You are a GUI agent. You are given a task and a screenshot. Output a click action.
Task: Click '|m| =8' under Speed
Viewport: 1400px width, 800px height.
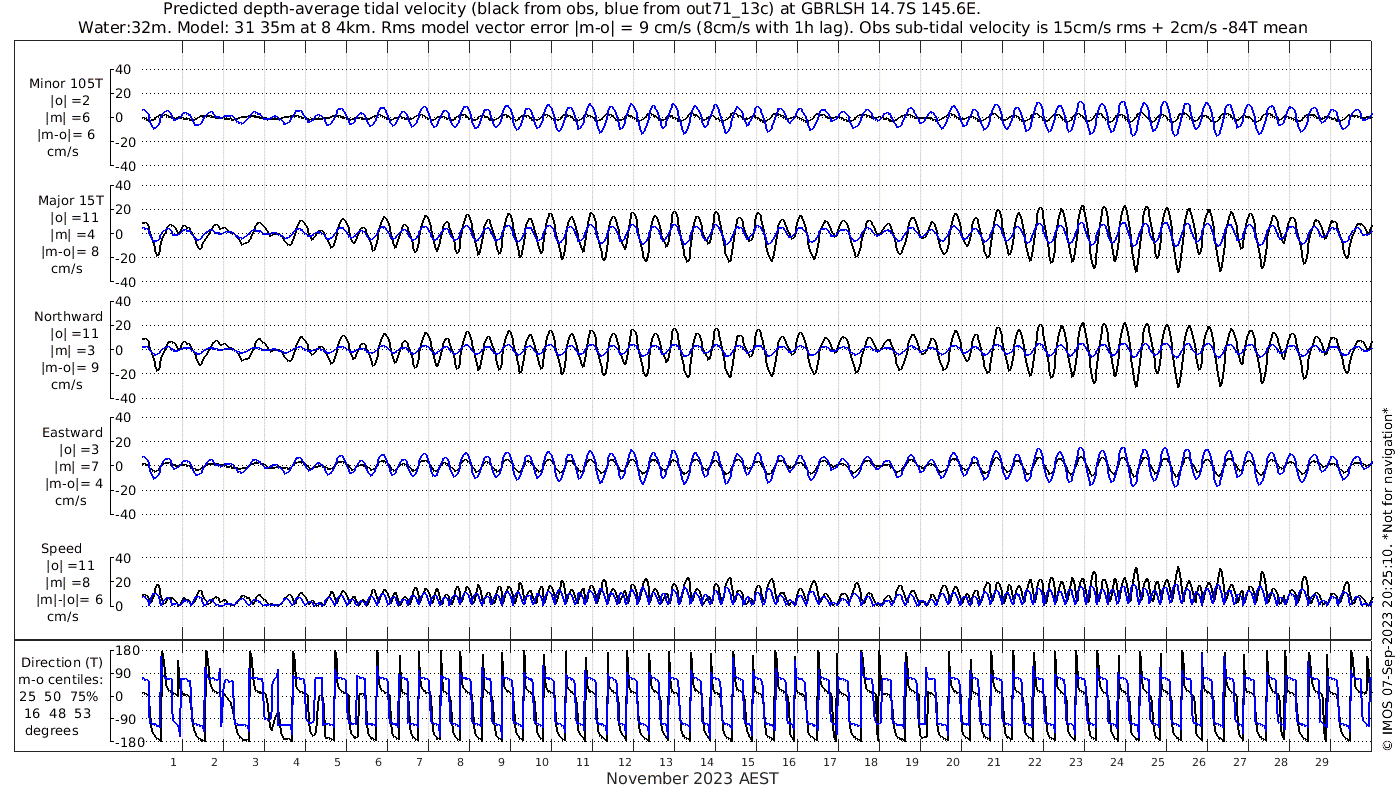69,582
